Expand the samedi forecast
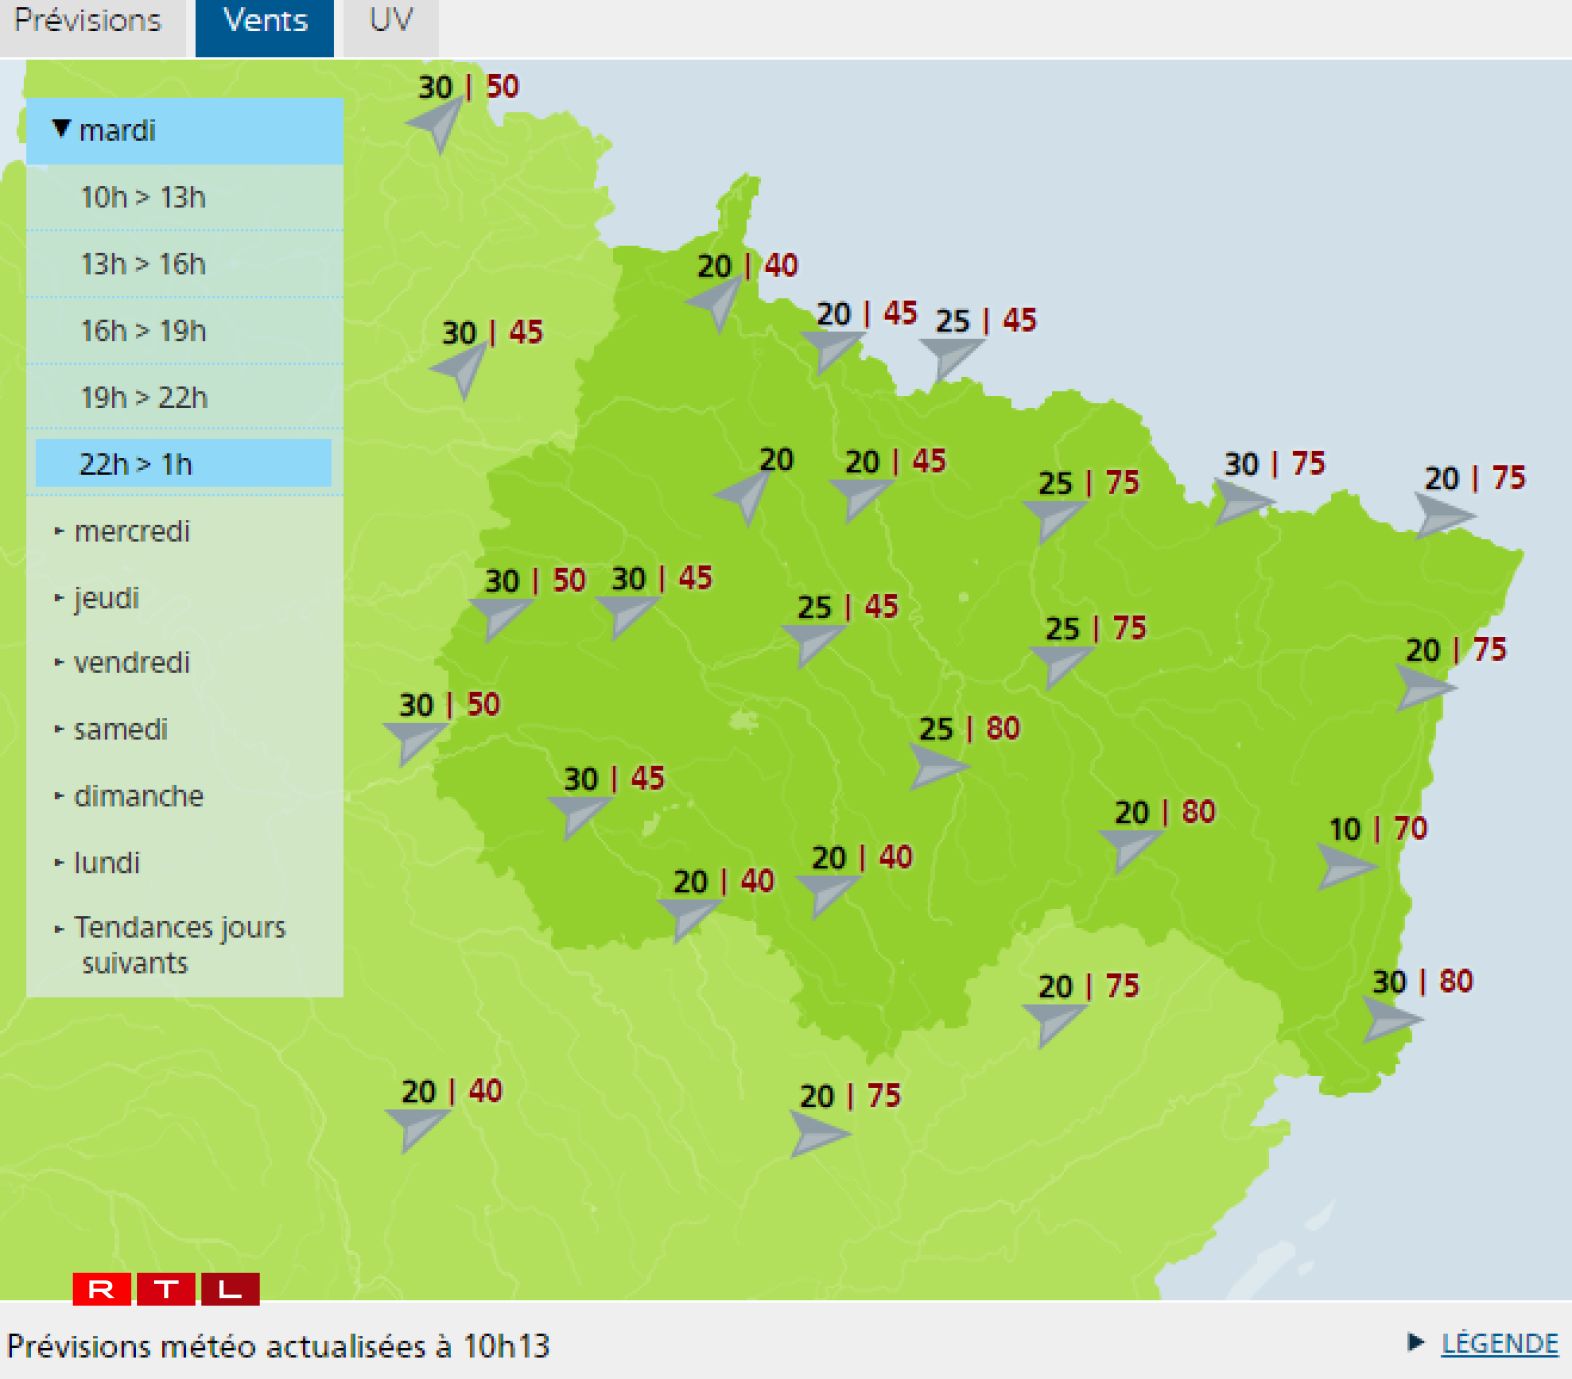The height and width of the screenshot is (1379, 1572). [x=120, y=730]
